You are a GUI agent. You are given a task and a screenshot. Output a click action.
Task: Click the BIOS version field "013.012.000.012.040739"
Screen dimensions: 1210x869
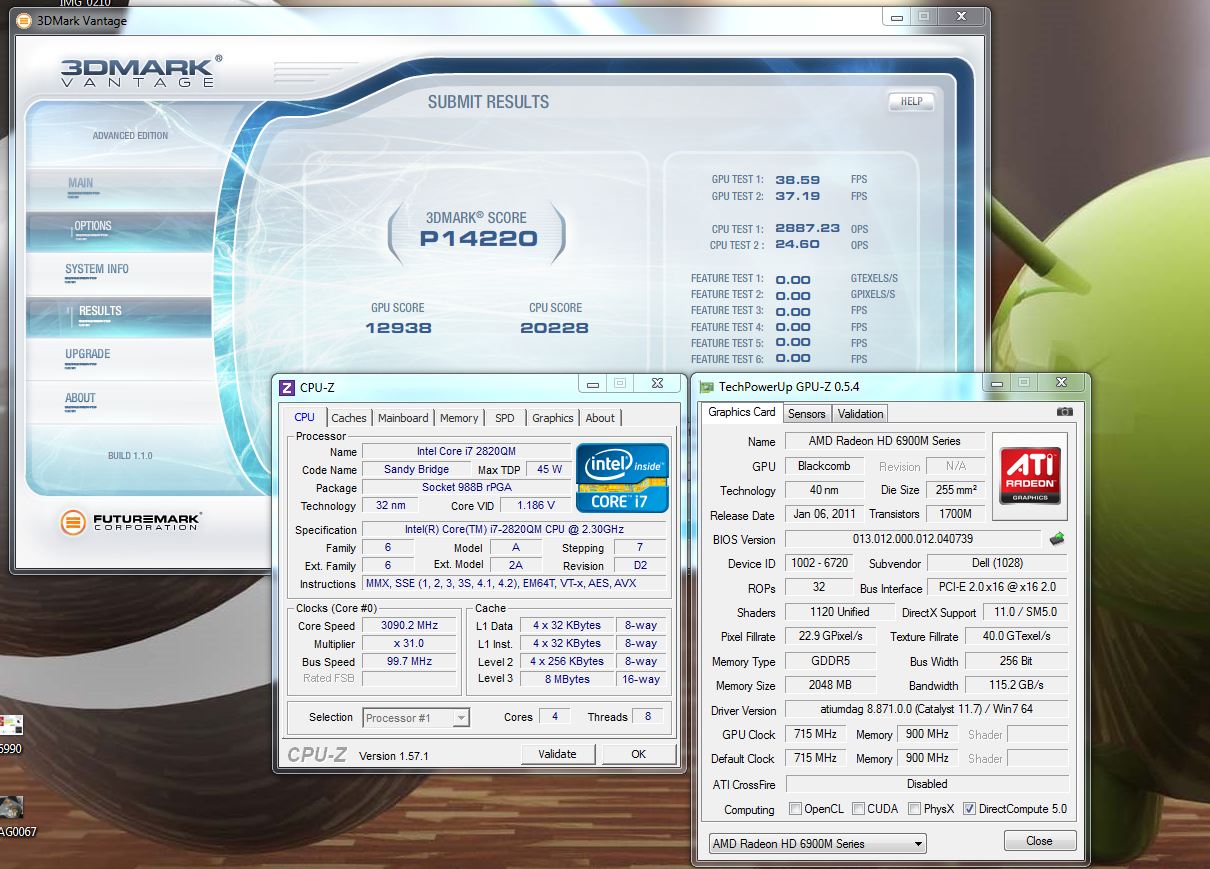pyautogui.click(x=912, y=539)
